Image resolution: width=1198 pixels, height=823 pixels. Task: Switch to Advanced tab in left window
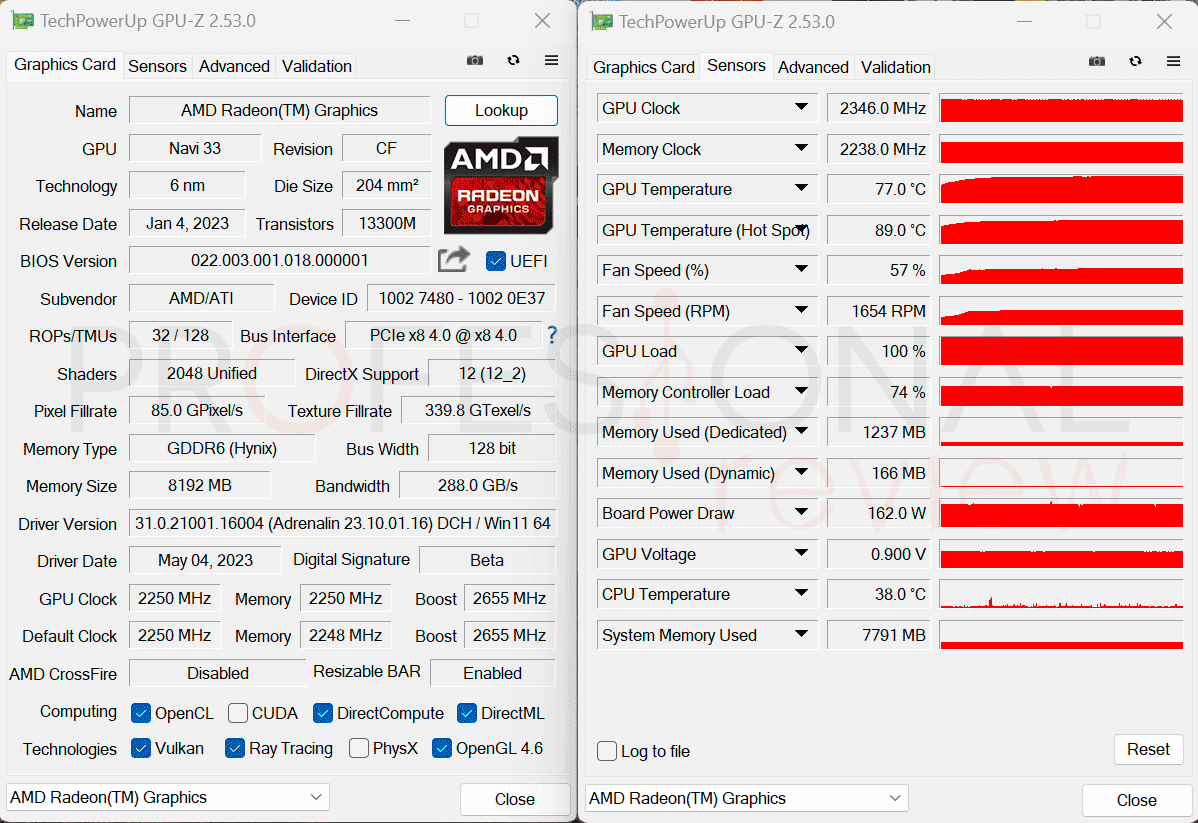(234, 66)
